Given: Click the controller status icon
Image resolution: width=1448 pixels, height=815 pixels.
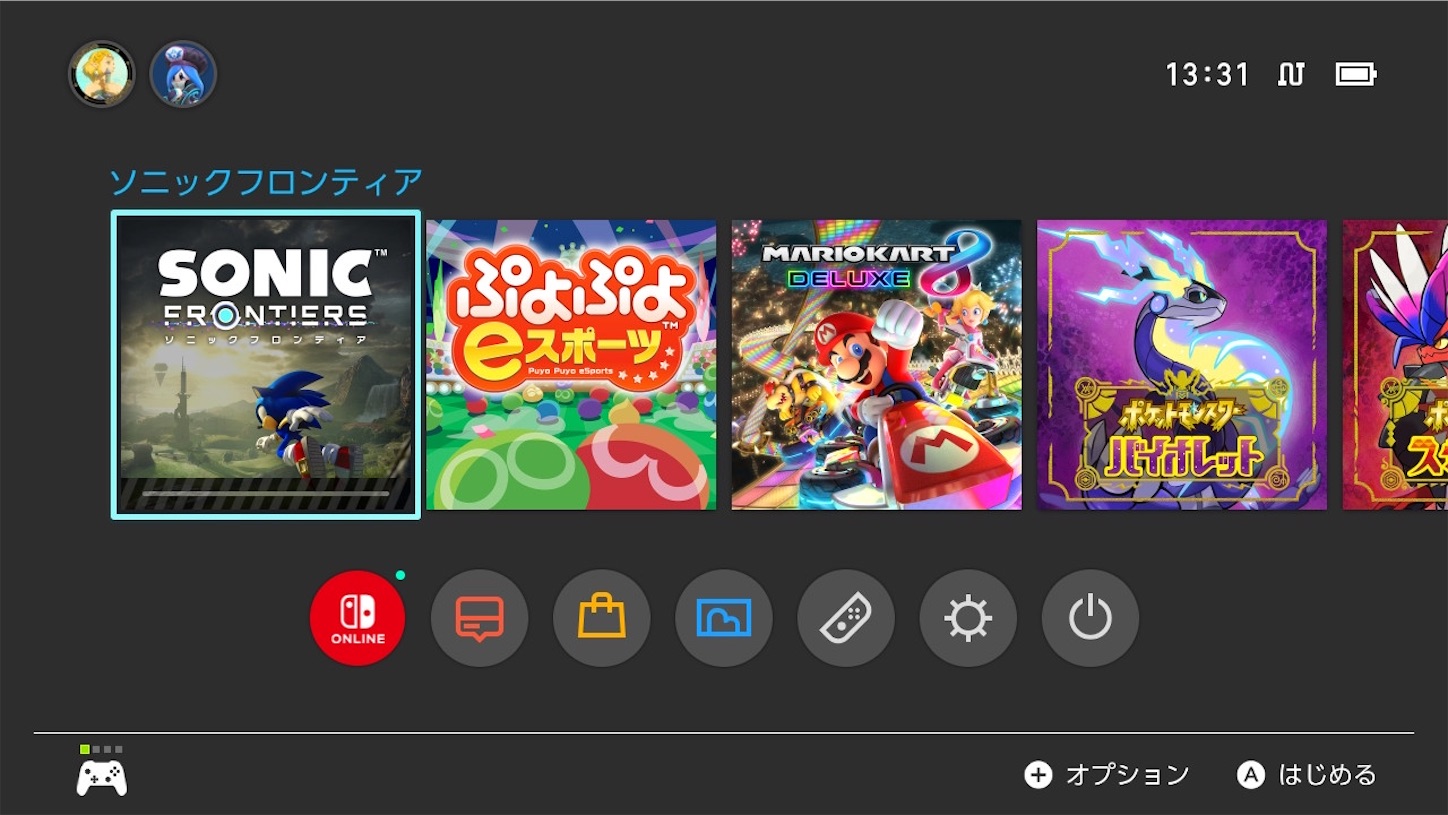Looking at the screenshot, I should [x=102, y=771].
